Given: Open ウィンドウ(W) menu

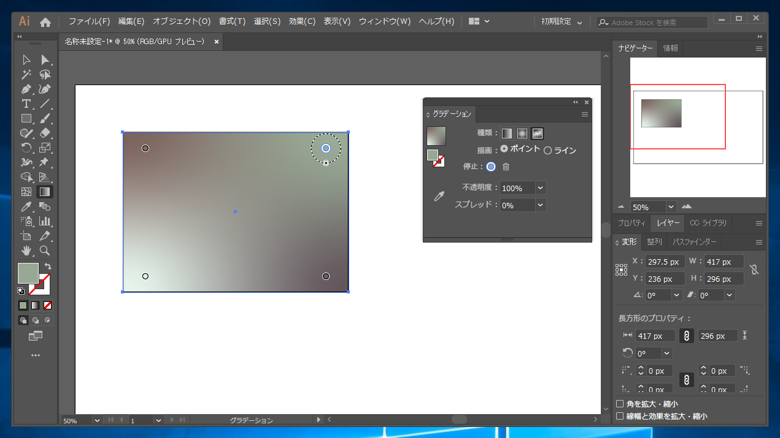Looking at the screenshot, I should [x=385, y=21].
